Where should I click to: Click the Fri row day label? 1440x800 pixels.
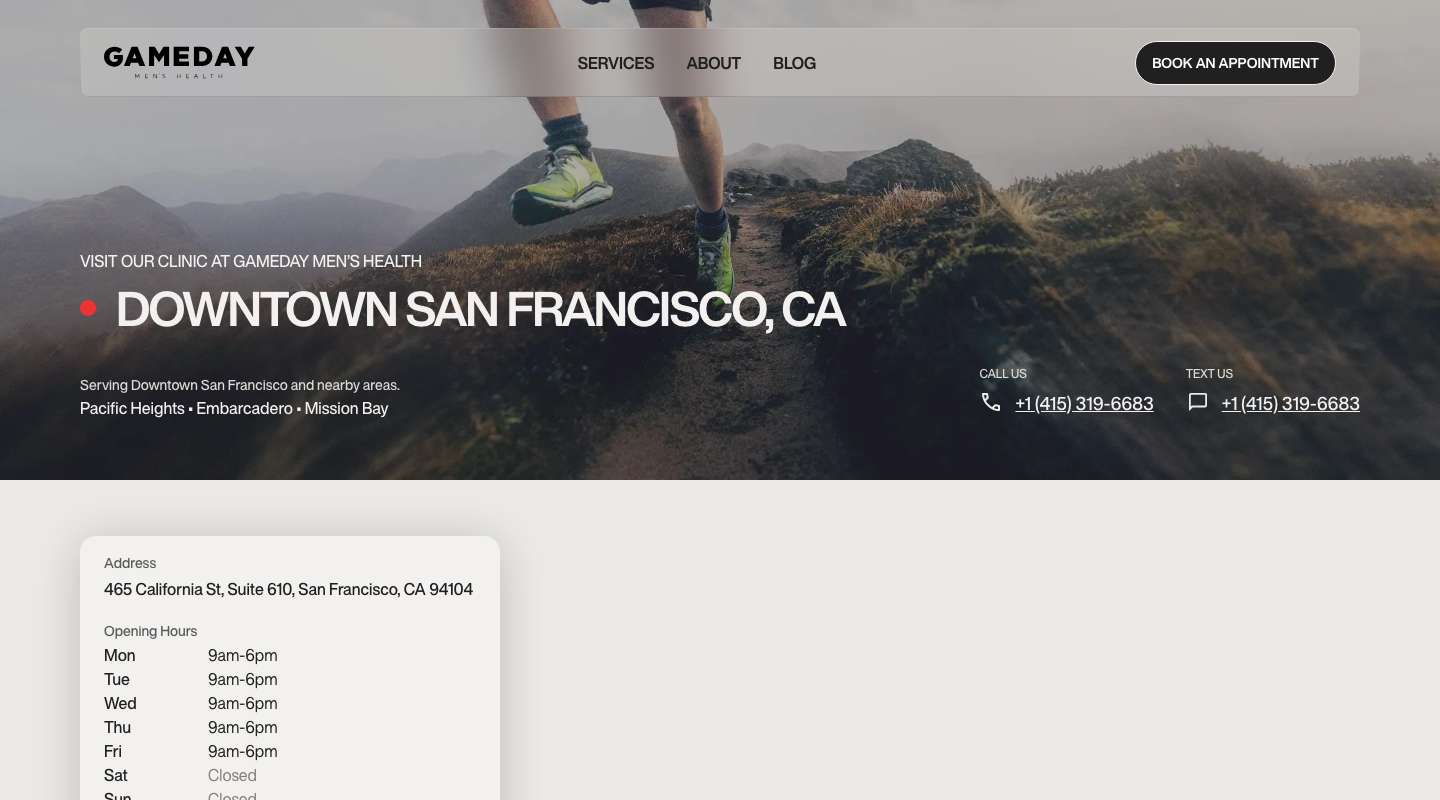coord(113,751)
